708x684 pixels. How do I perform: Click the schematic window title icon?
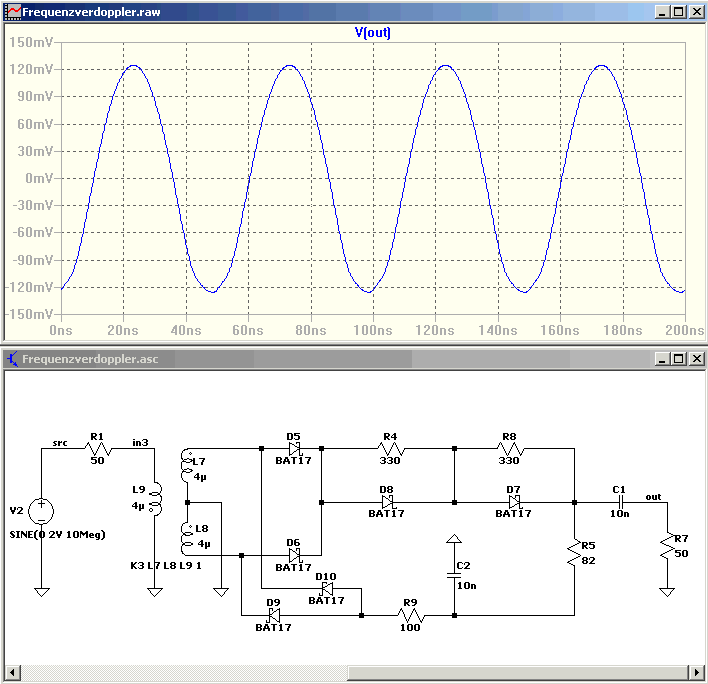pos(13,359)
